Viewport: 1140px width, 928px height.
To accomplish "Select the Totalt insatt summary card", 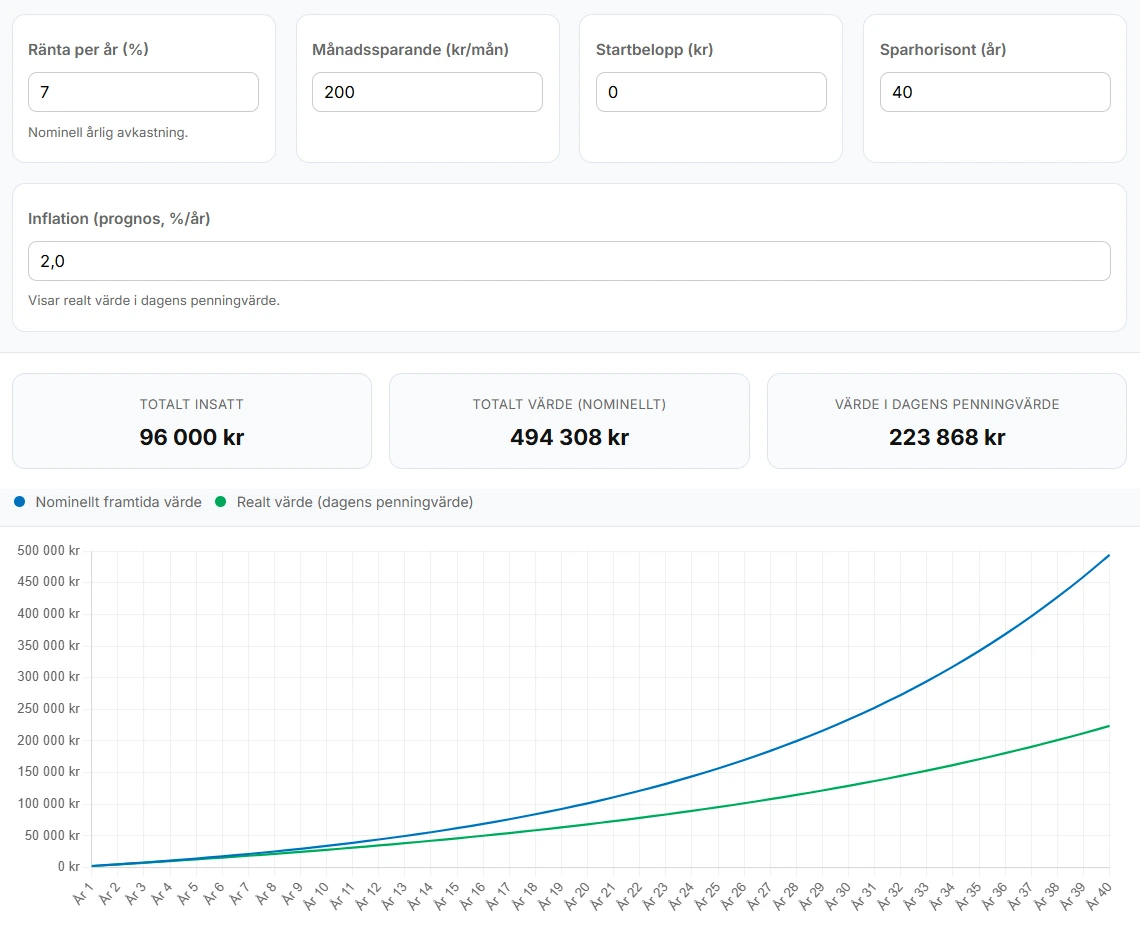I will click(192, 421).
